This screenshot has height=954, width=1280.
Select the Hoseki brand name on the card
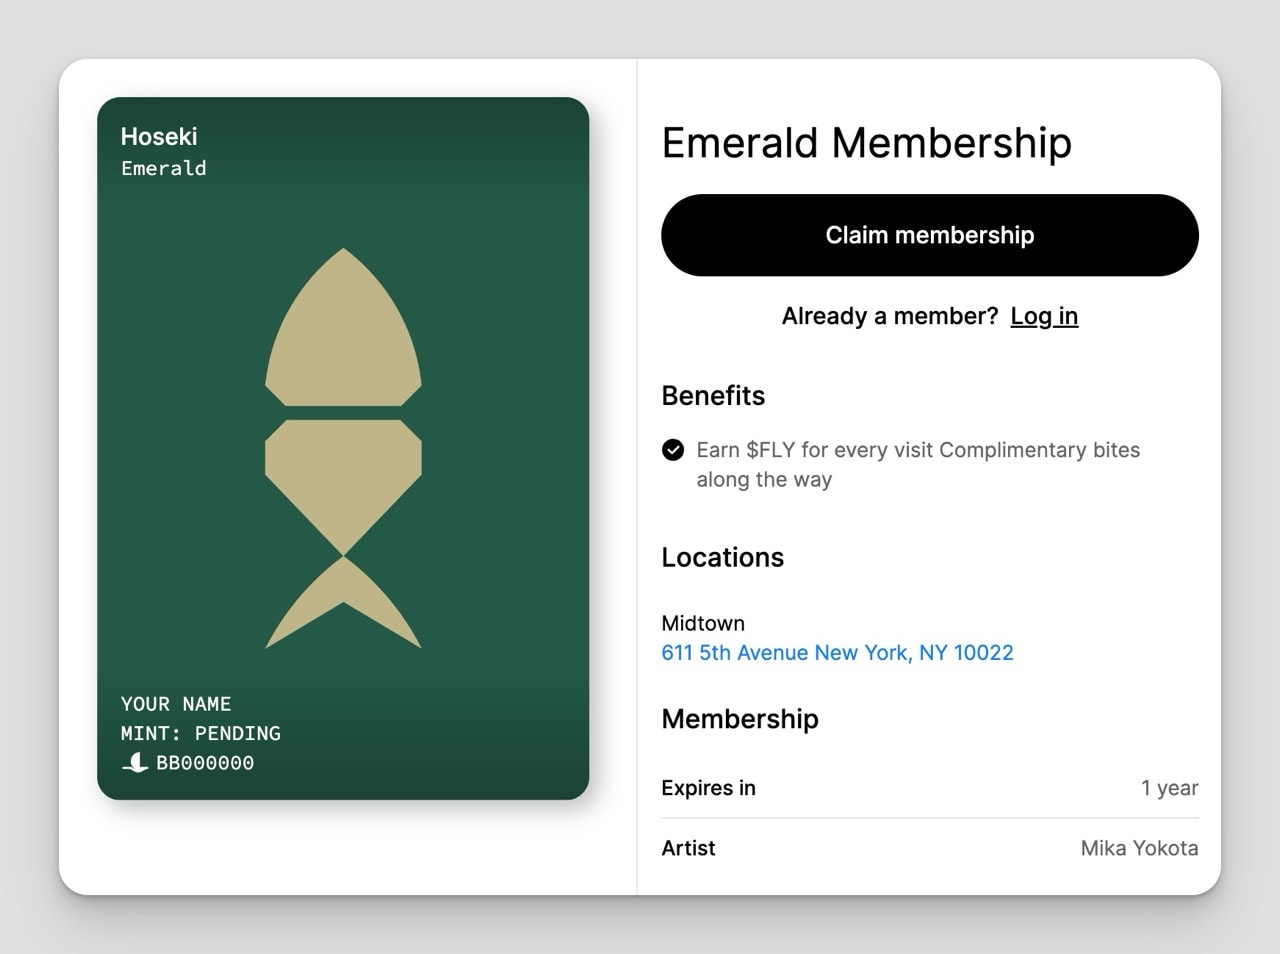point(158,137)
